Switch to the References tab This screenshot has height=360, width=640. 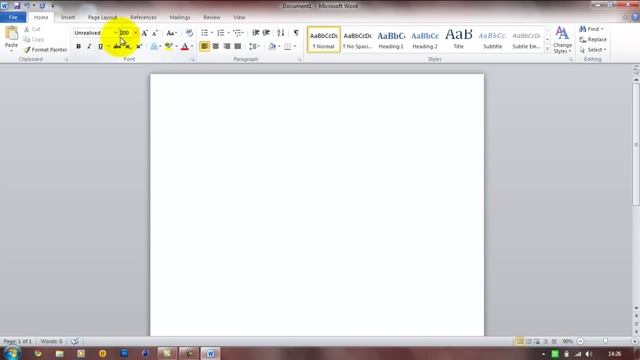(x=143, y=18)
